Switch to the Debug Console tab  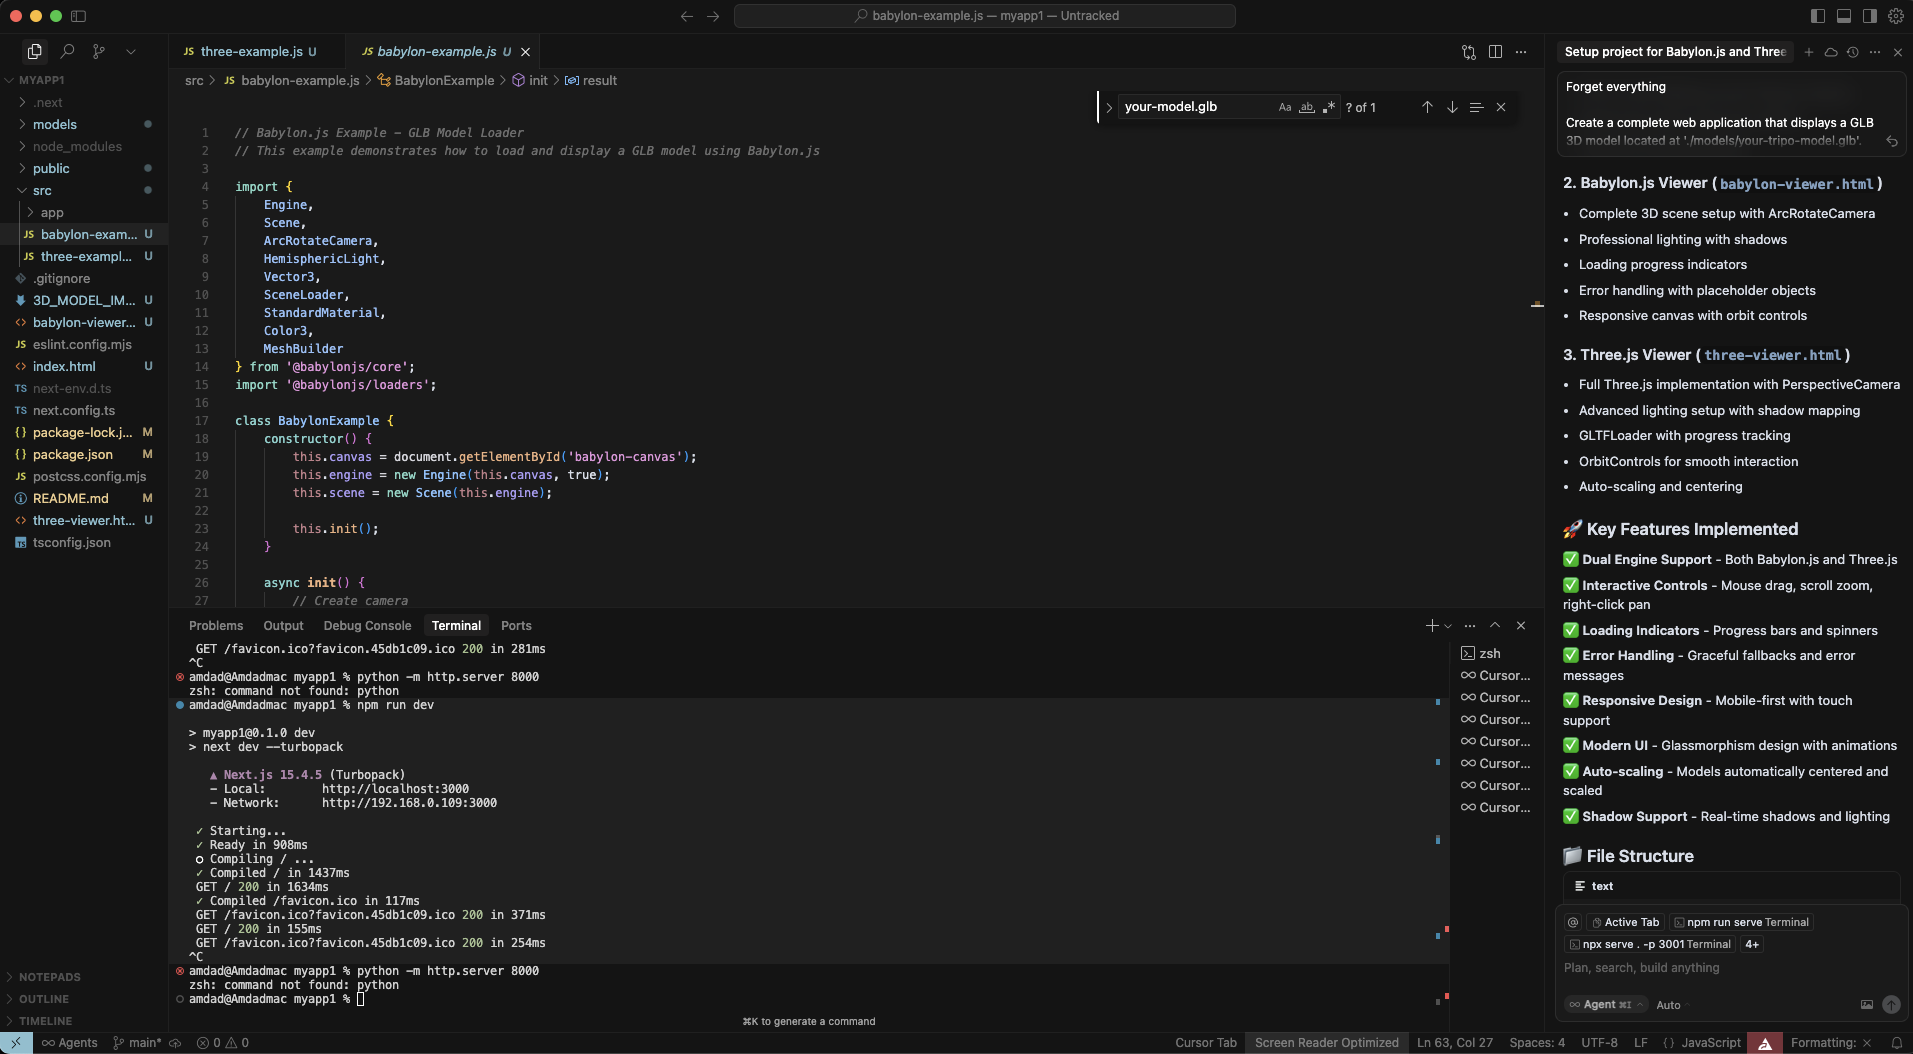367,626
